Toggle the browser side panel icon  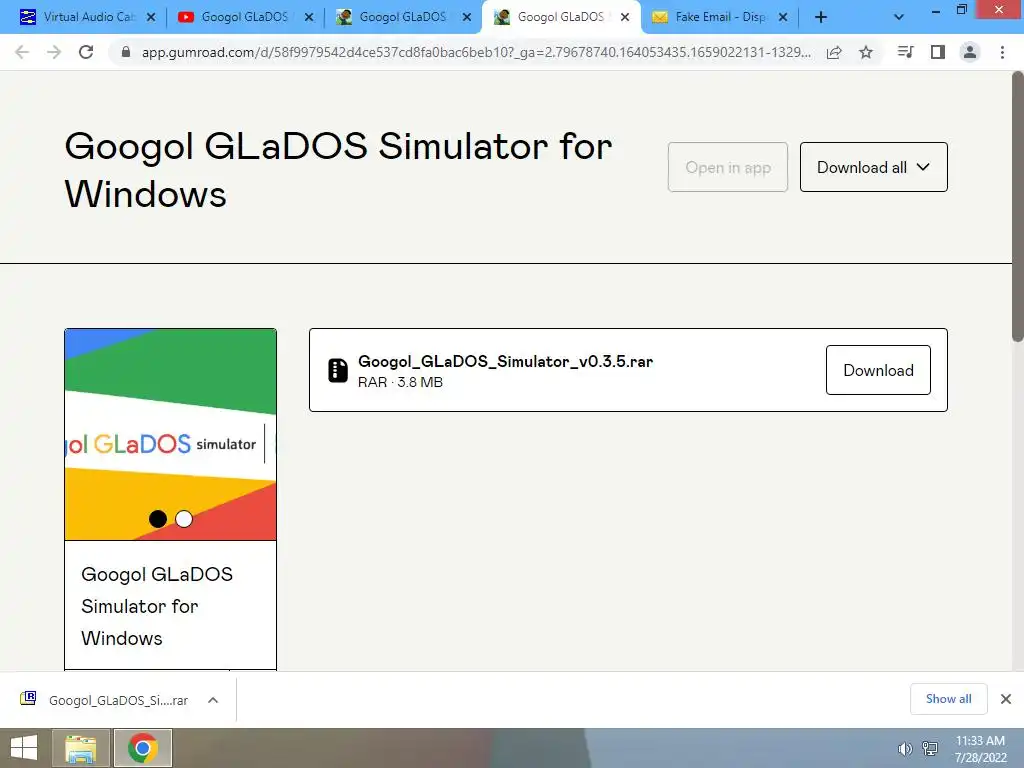coord(938,52)
